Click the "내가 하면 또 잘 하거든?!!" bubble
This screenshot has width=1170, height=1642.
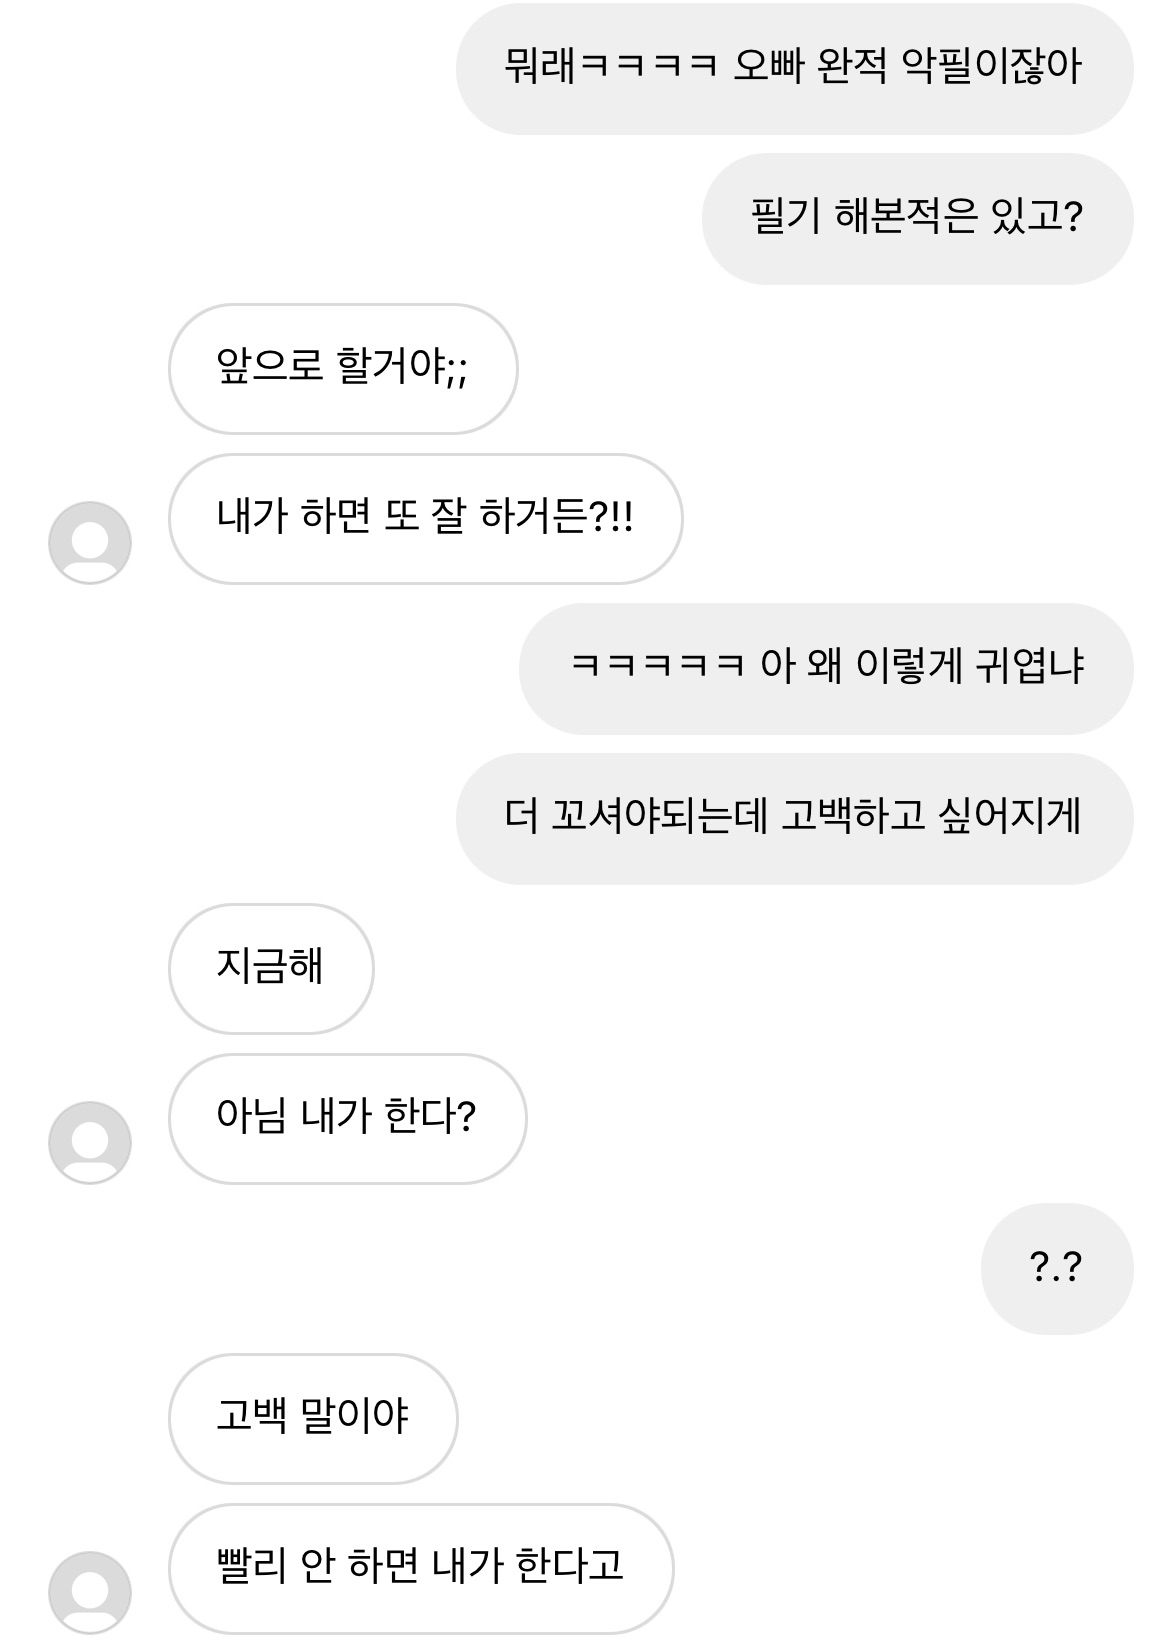pyautogui.click(x=425, y=519)
